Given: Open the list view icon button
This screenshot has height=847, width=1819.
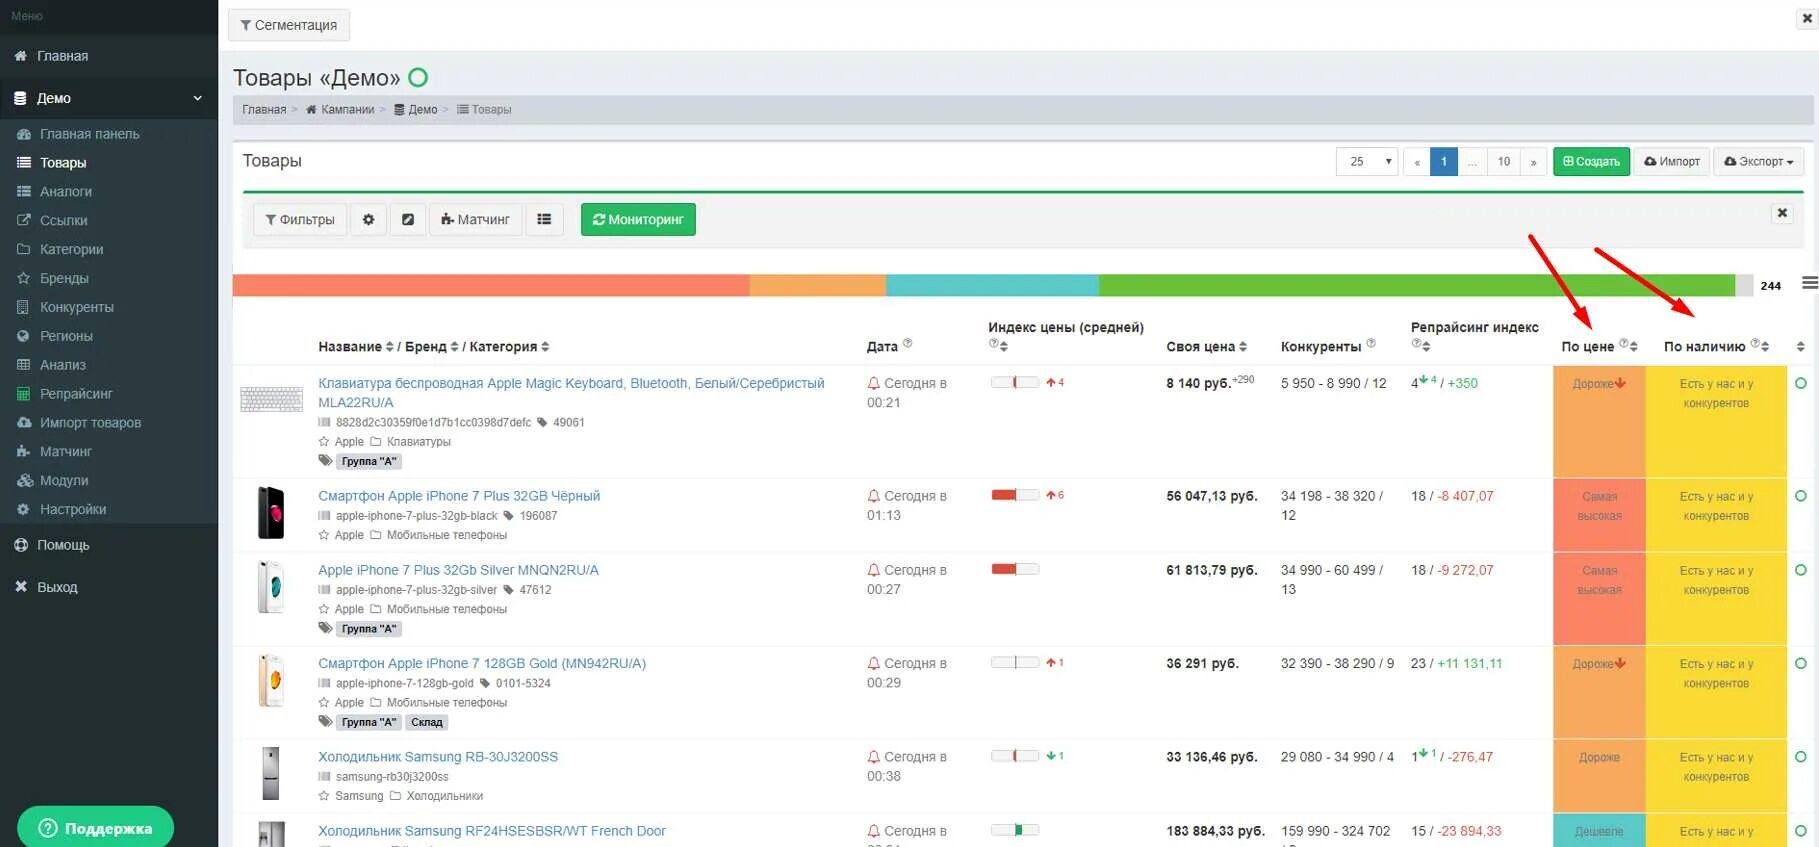Looking at the screenshot, I should click(x=544, y=219).
